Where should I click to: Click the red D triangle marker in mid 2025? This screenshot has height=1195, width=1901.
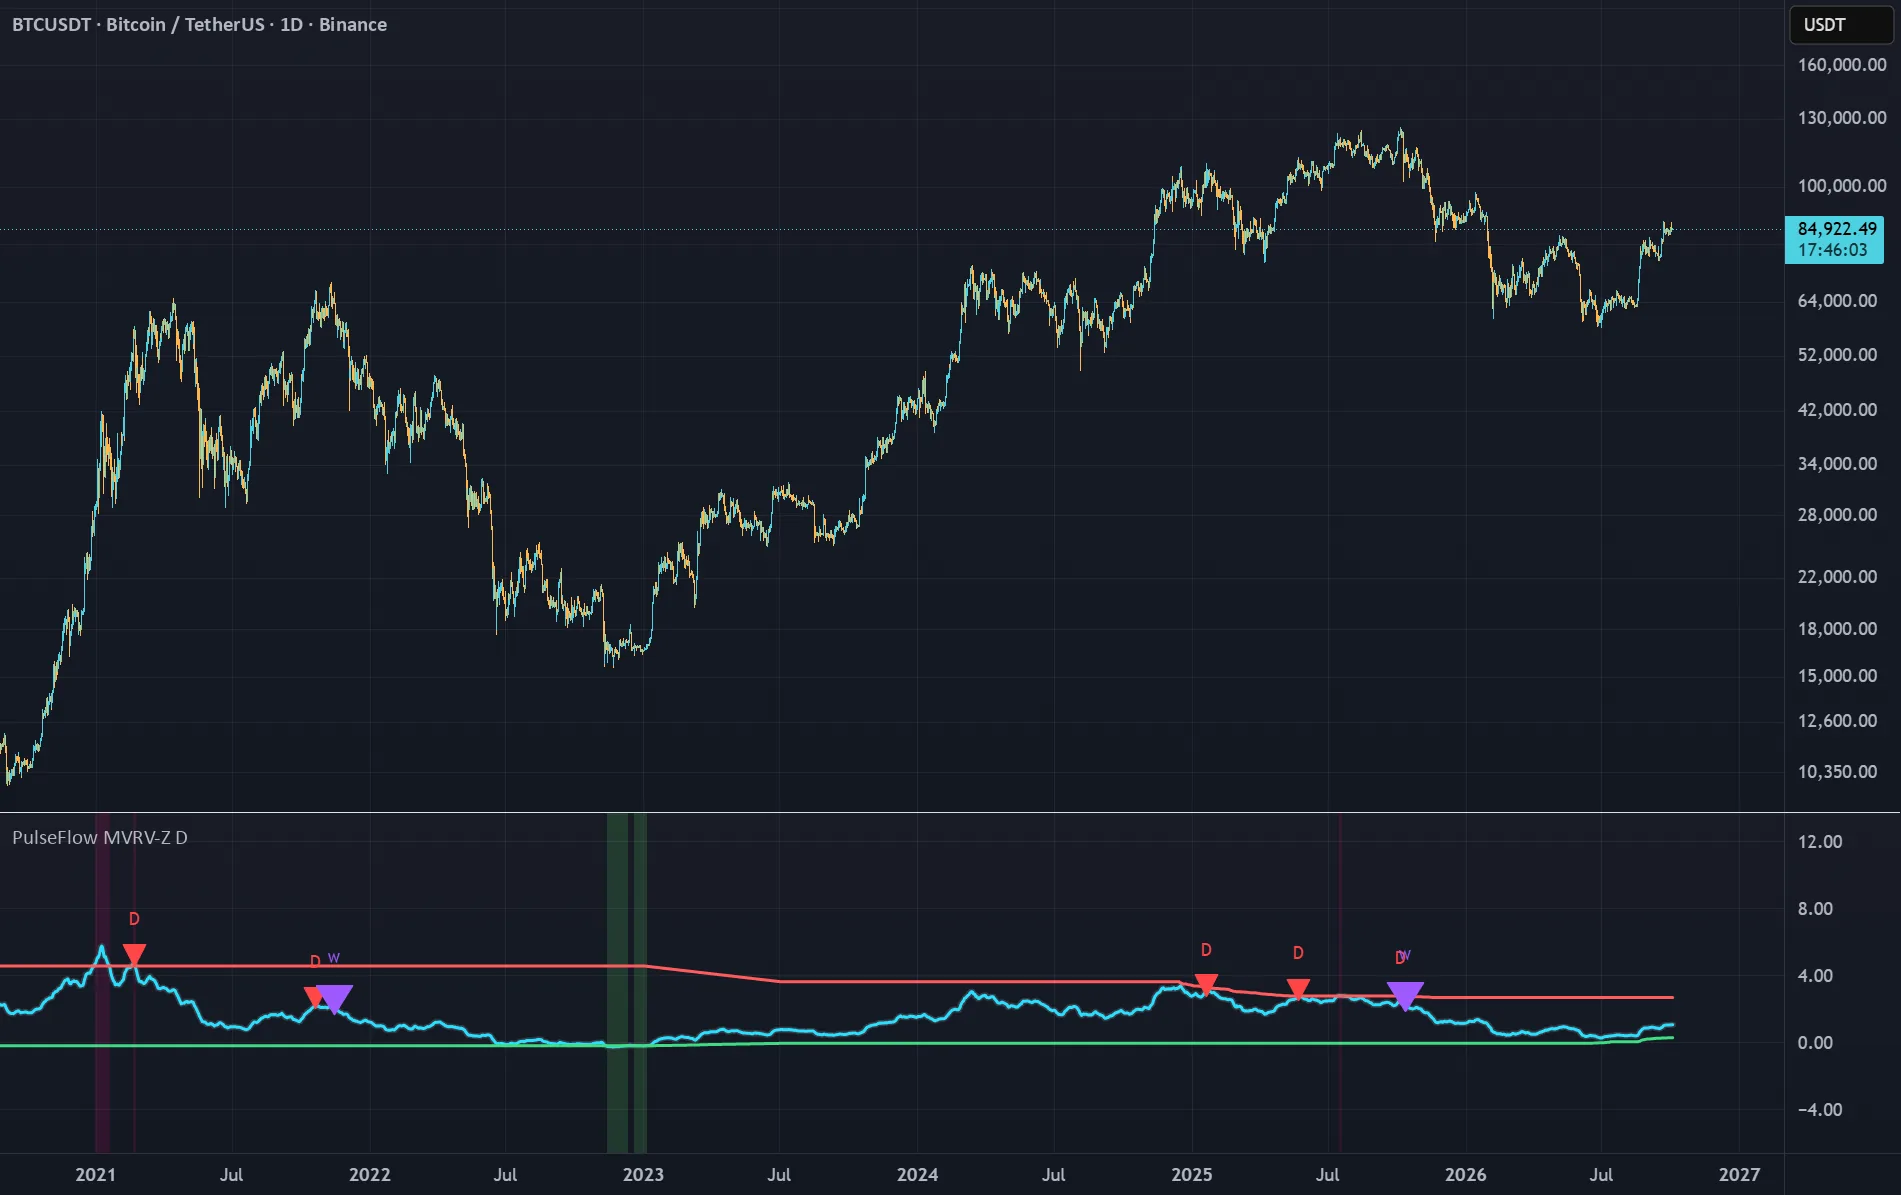[x=1298, y=990]
